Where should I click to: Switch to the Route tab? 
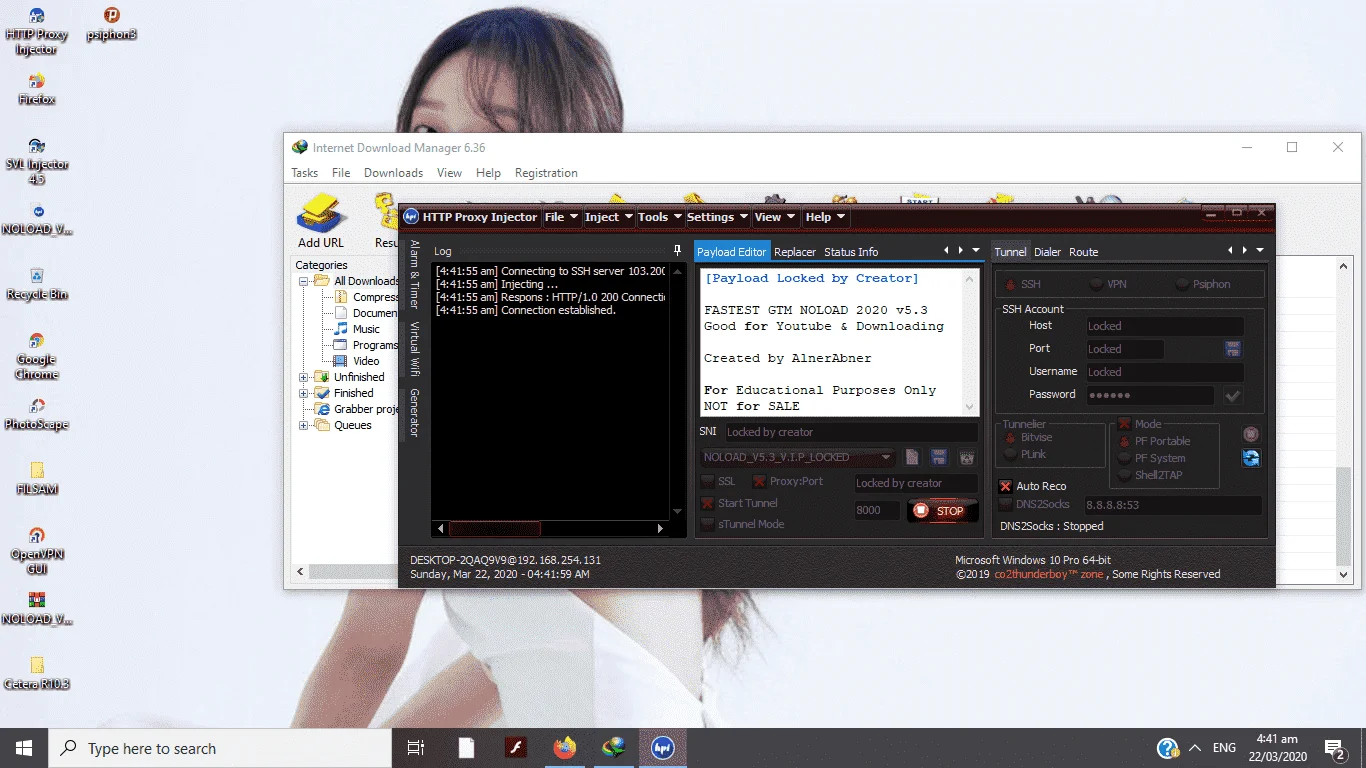point(1083,252)
